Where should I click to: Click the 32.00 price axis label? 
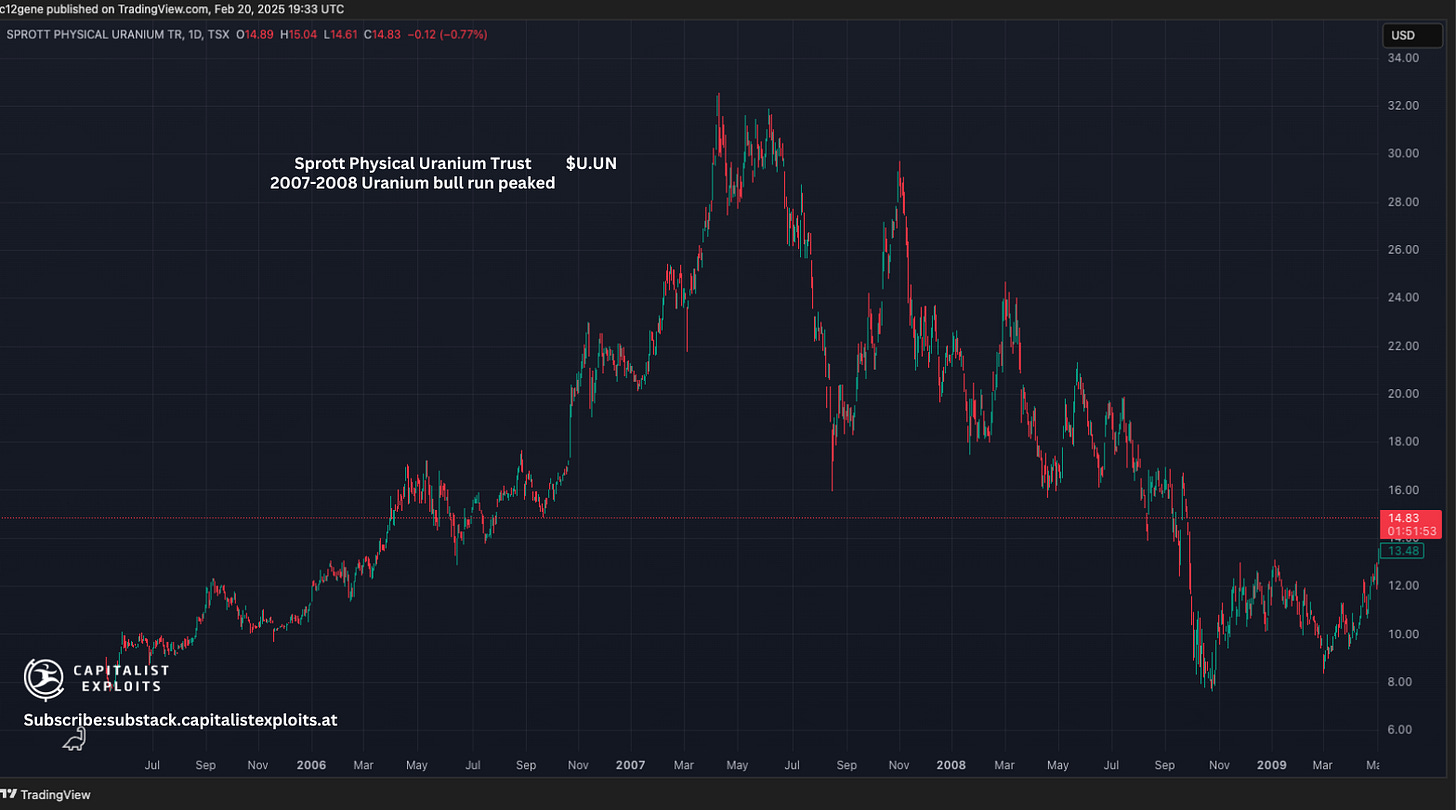tap(1404, 106)
